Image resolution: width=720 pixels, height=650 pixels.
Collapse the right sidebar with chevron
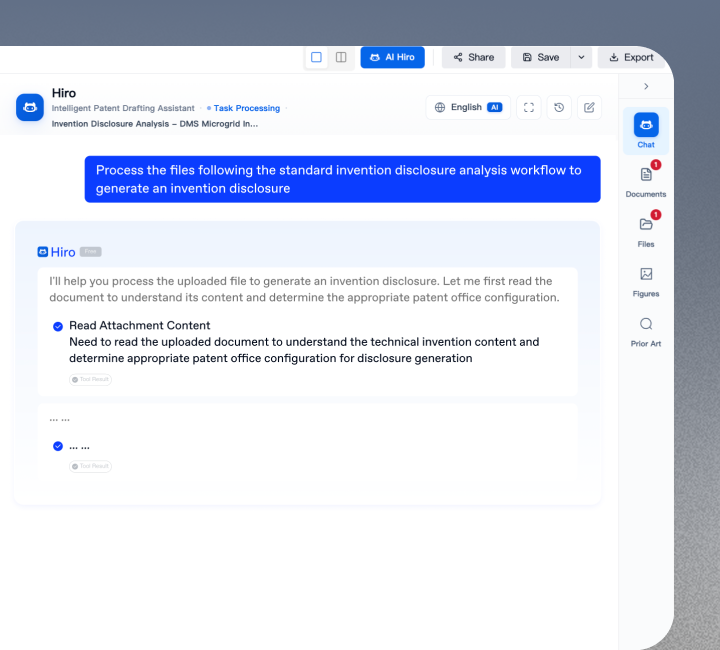(646, 87)
